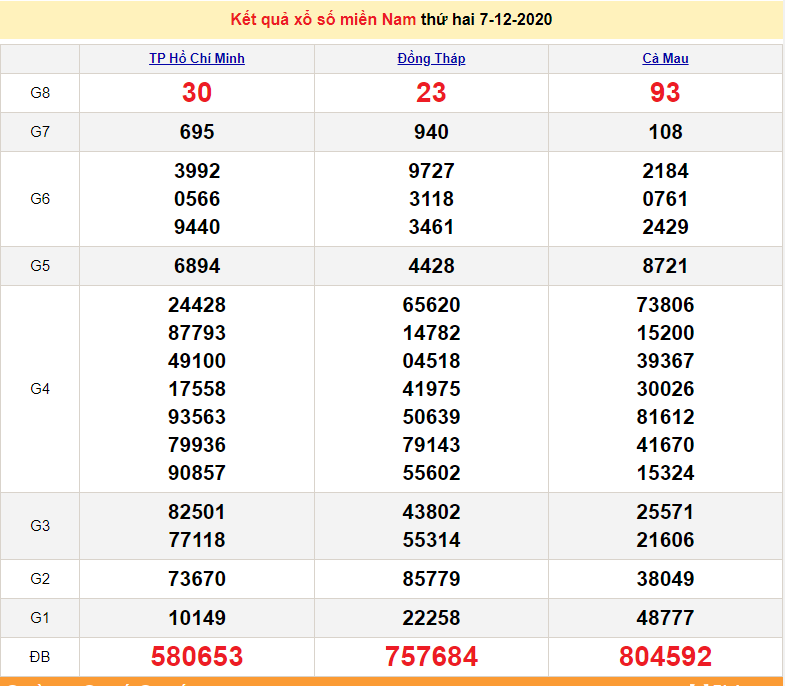This screenshot has height=686, width=785.
Task: Open the Đồng Tháp province link
Action: click(431, 58)
